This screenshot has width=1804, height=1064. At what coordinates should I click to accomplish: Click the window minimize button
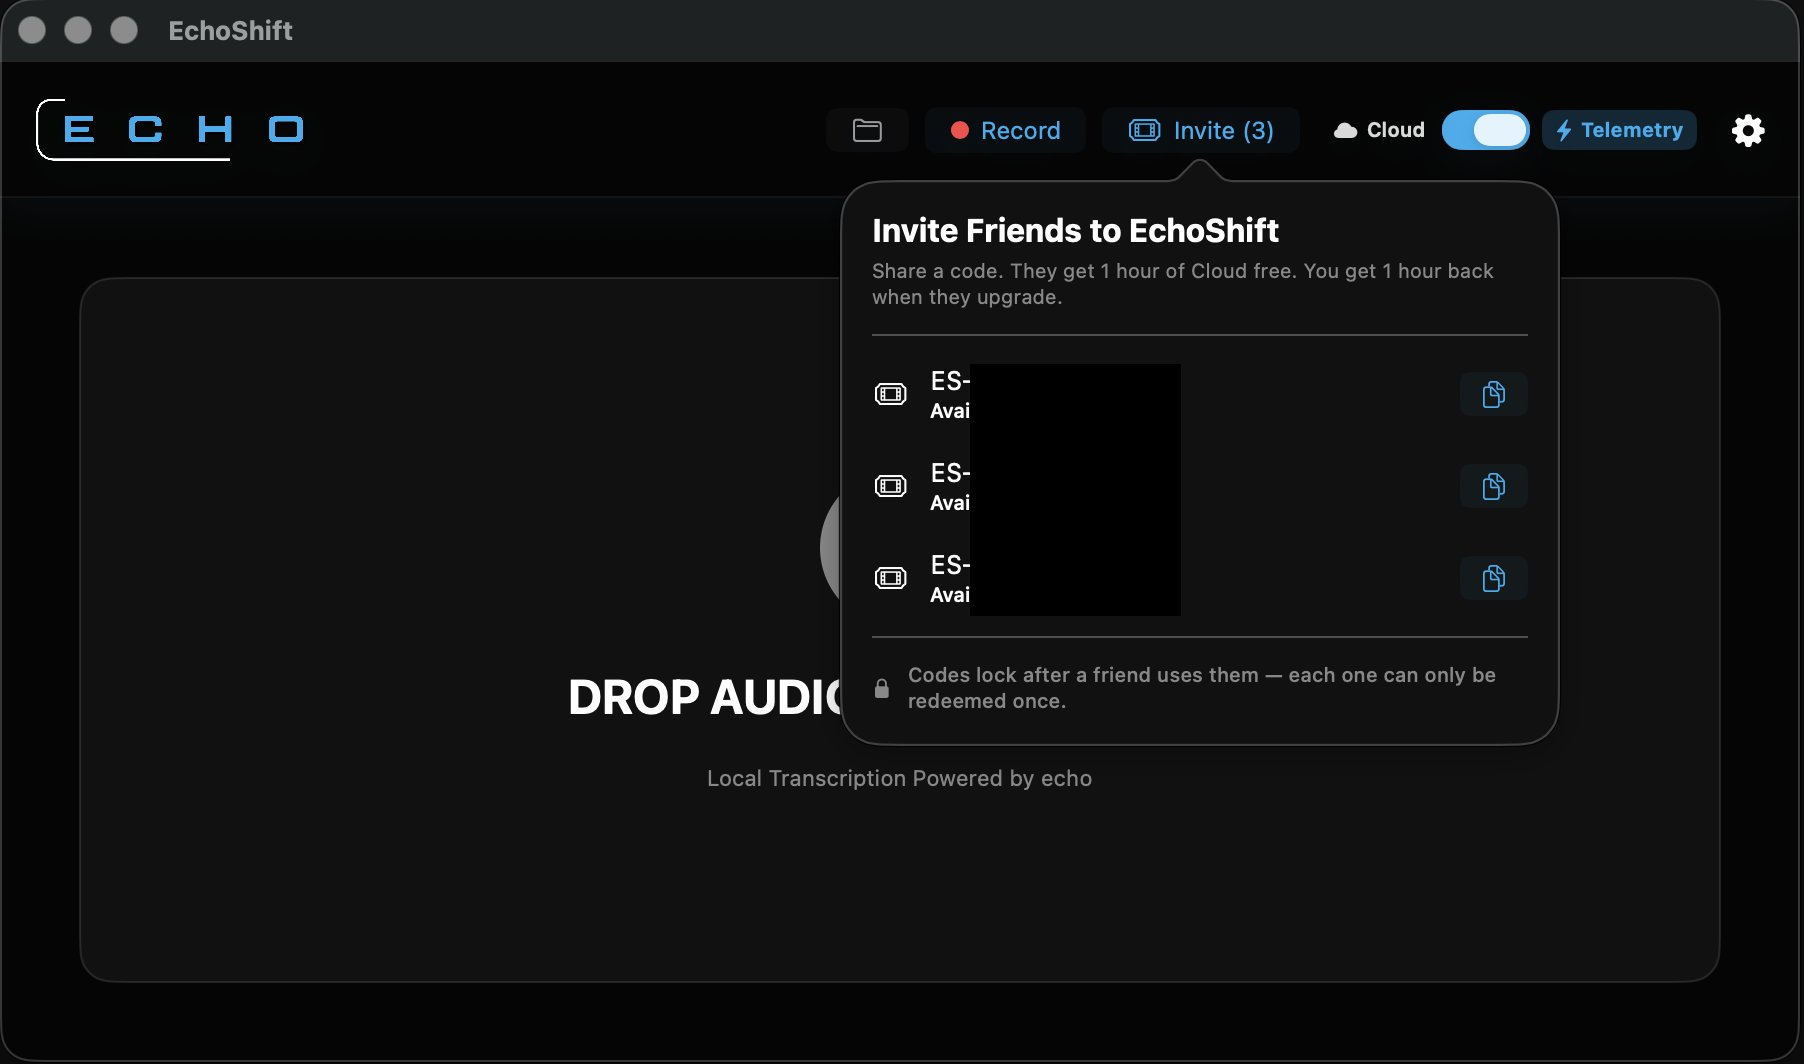coord(78,30)
